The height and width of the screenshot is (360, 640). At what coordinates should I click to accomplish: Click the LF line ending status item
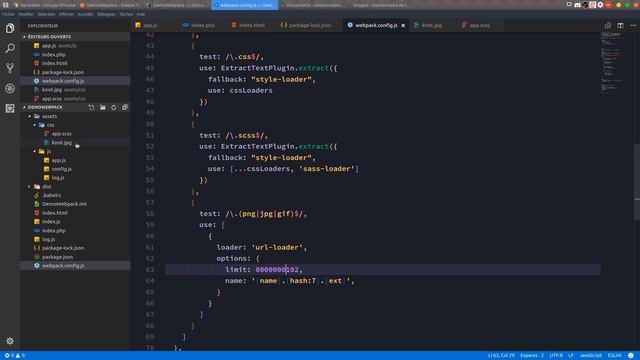[x=571, y=356]
